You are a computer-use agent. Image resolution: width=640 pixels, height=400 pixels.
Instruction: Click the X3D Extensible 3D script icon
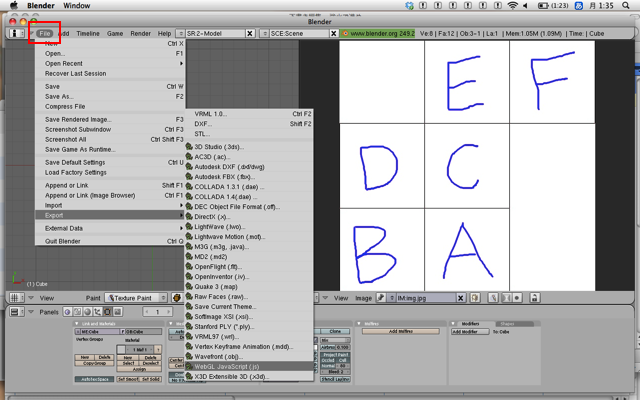pyautogui.click(x=189, y=376)
